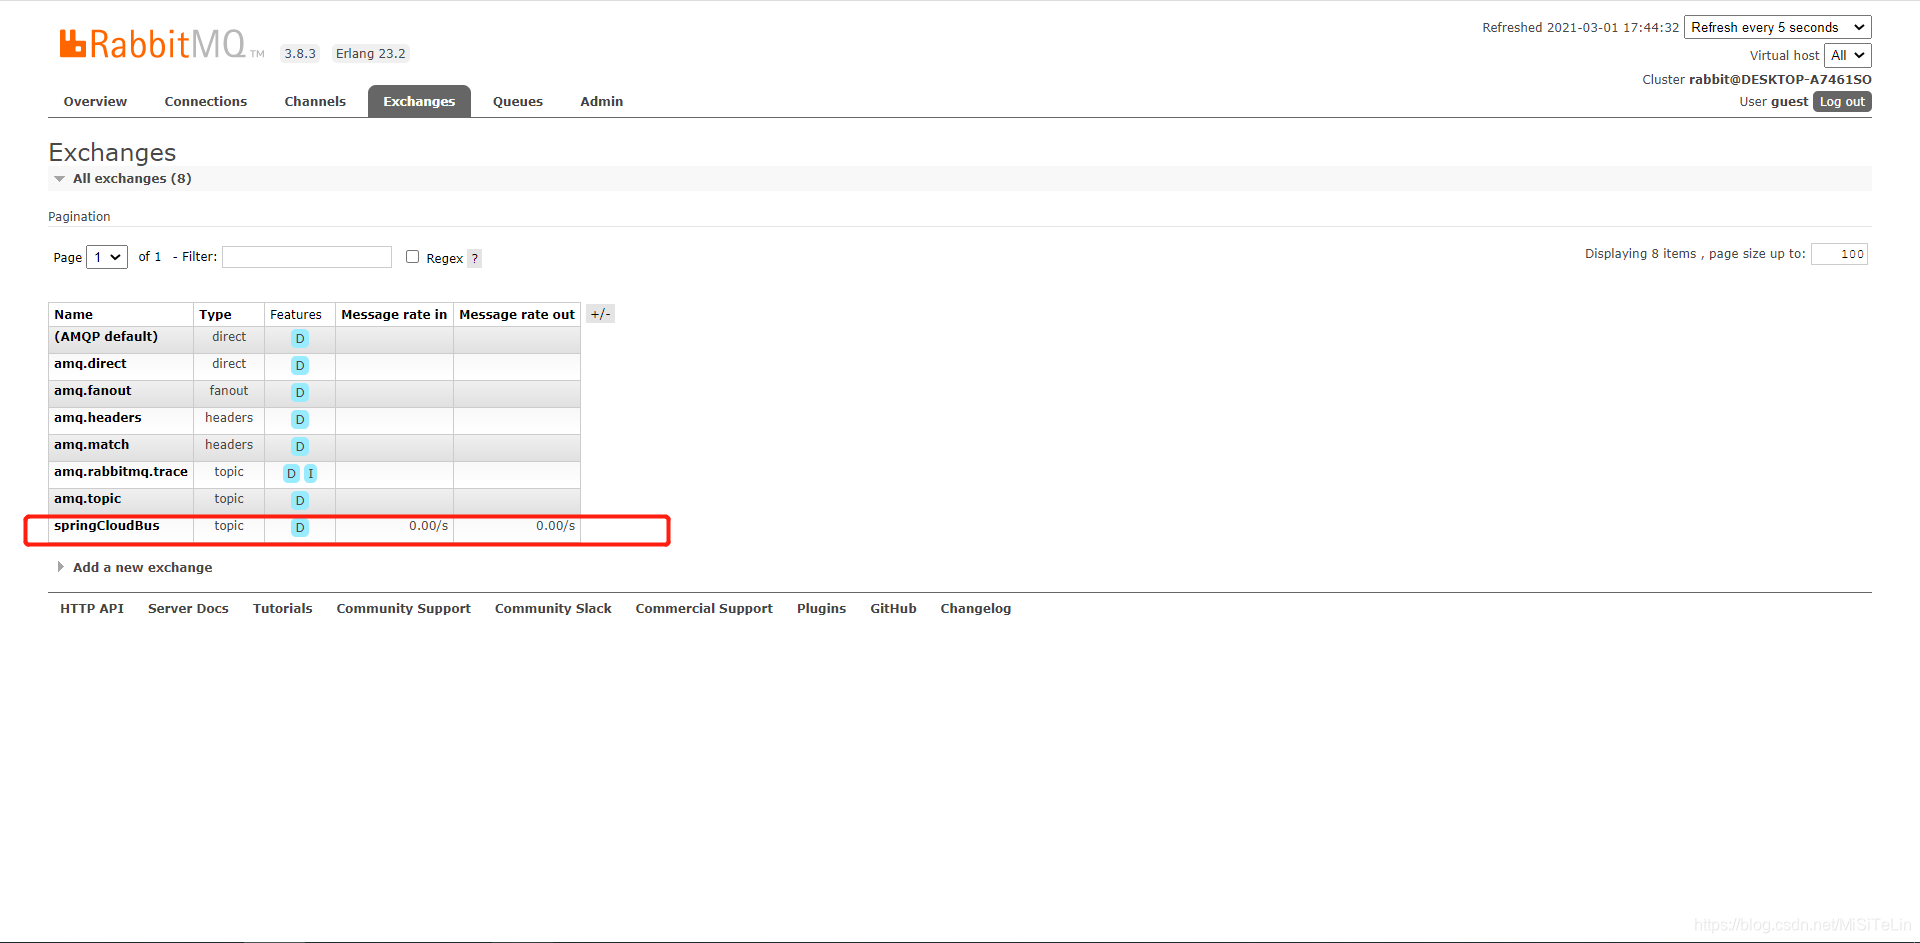Click the Erlang 23.2 version label
Image resolution: width=1920 pixels, height=943 pixels.
(370, 54)
